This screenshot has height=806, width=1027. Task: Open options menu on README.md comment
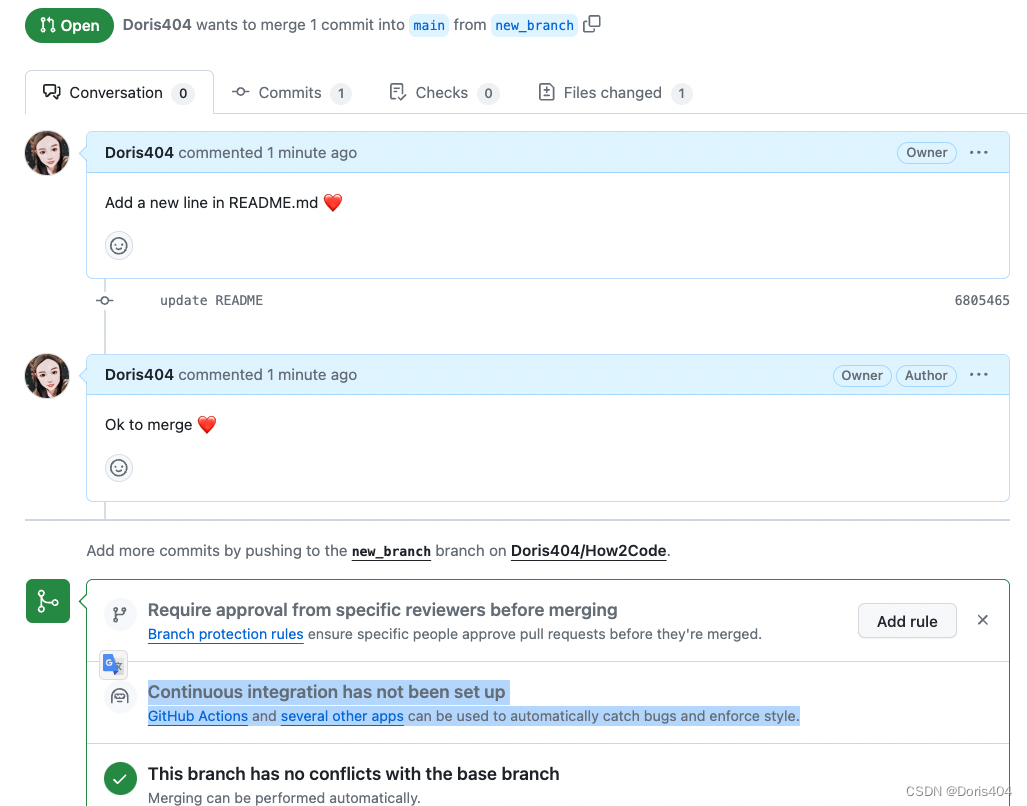click(x=979, y=153)
